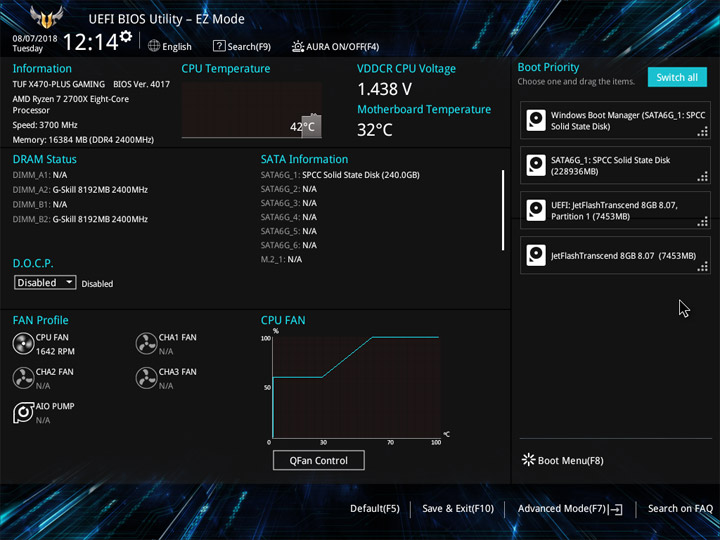Click the BIOS Ver. 4017 text
The image size is (720, 540).
[x=141, y=84]
